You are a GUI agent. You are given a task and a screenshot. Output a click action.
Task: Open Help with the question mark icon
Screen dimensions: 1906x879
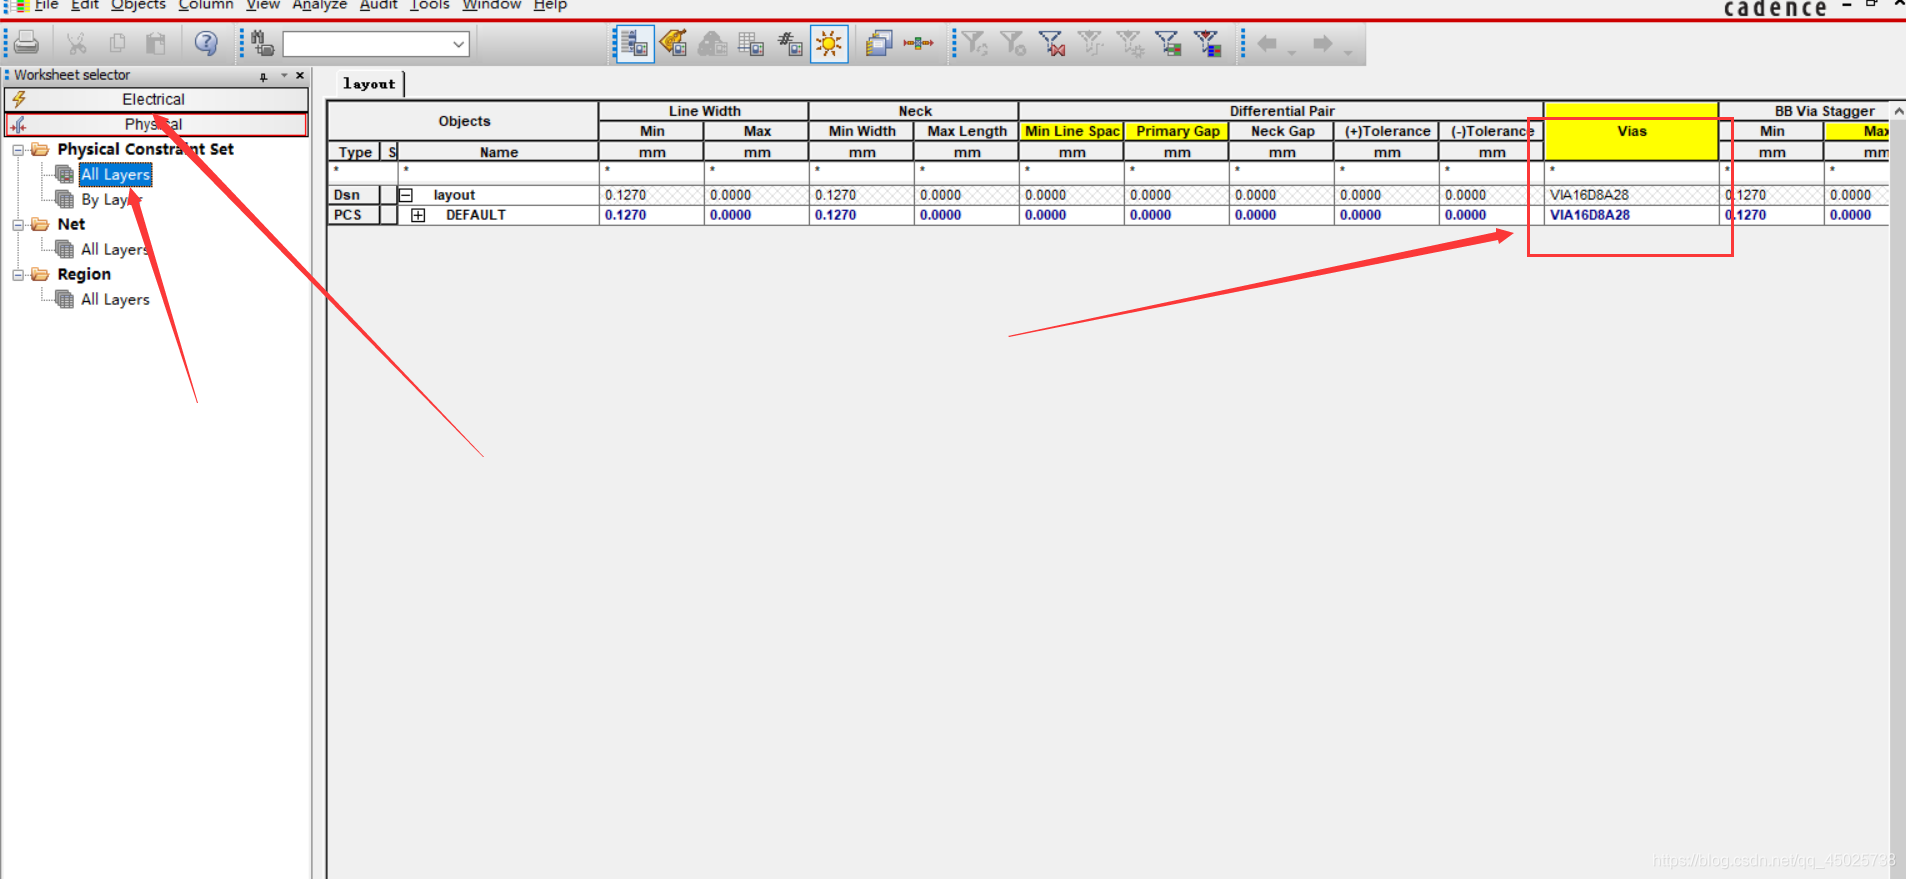[x=206, y=43]
